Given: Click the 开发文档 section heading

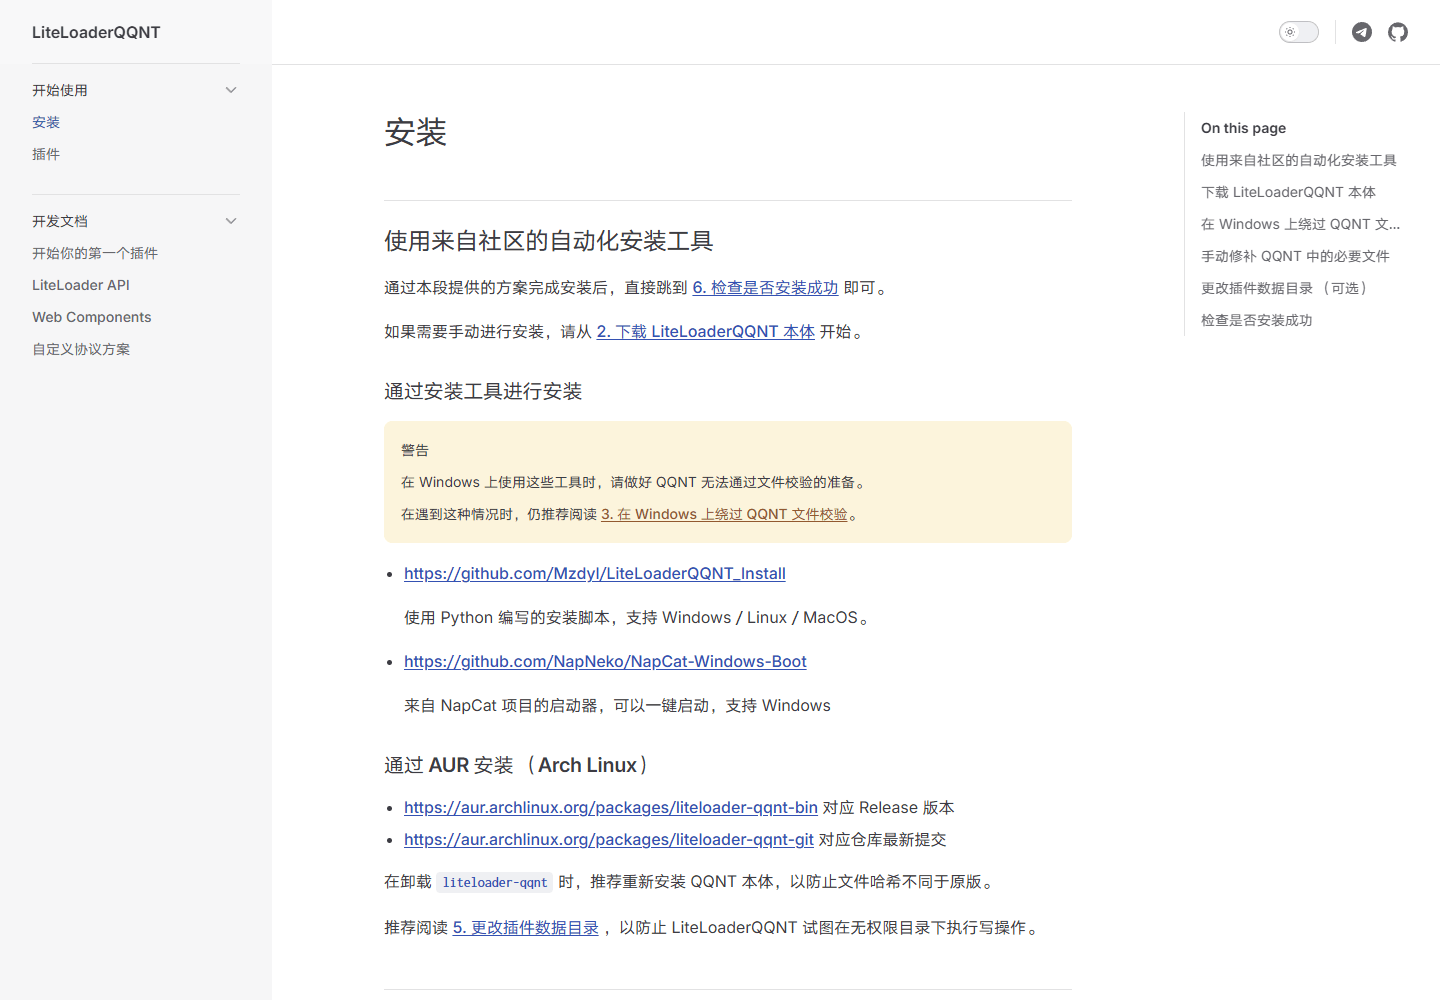Looking at the screenshot, I should pos(60,221).
